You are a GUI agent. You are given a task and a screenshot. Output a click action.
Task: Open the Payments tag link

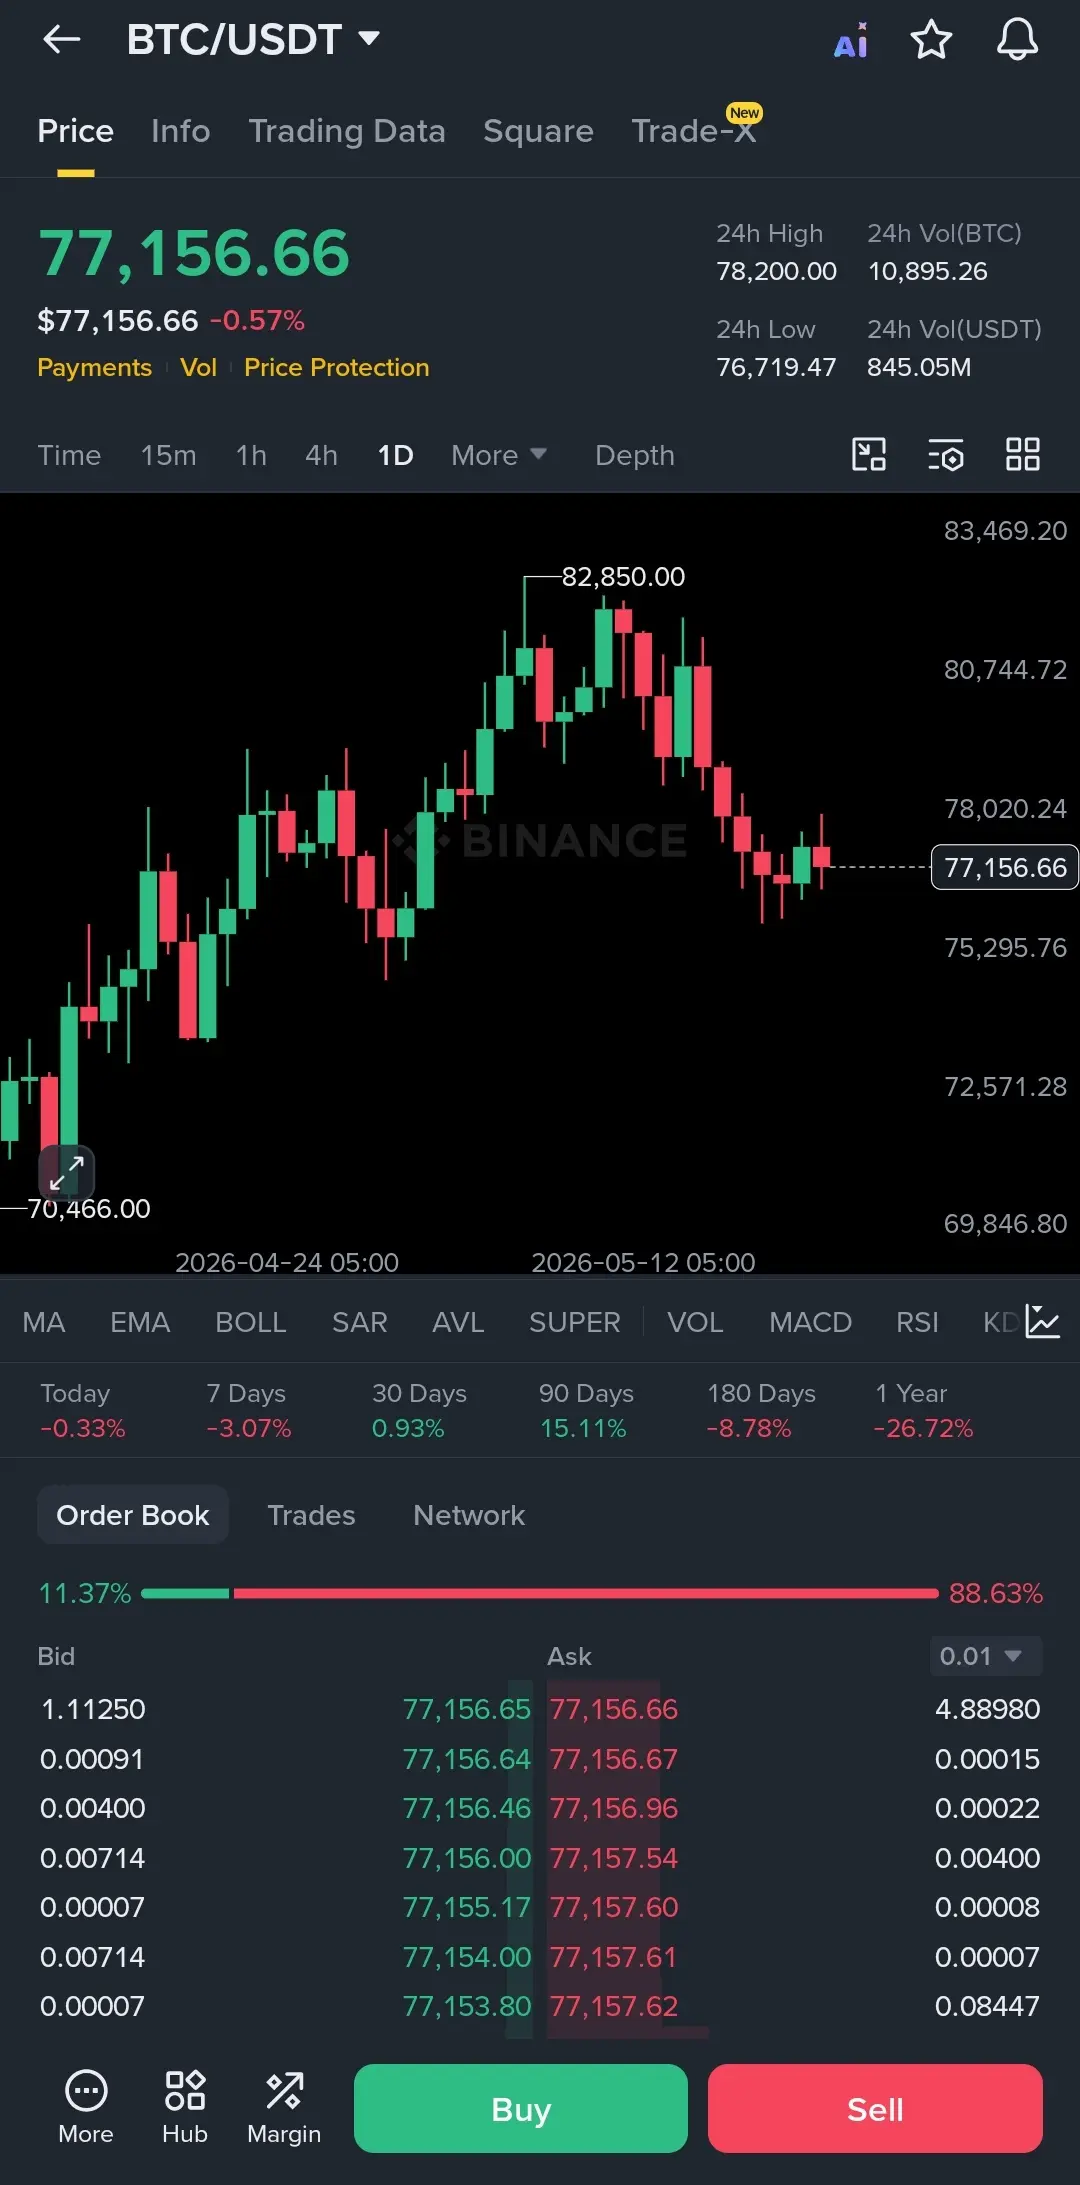point(94,367)
